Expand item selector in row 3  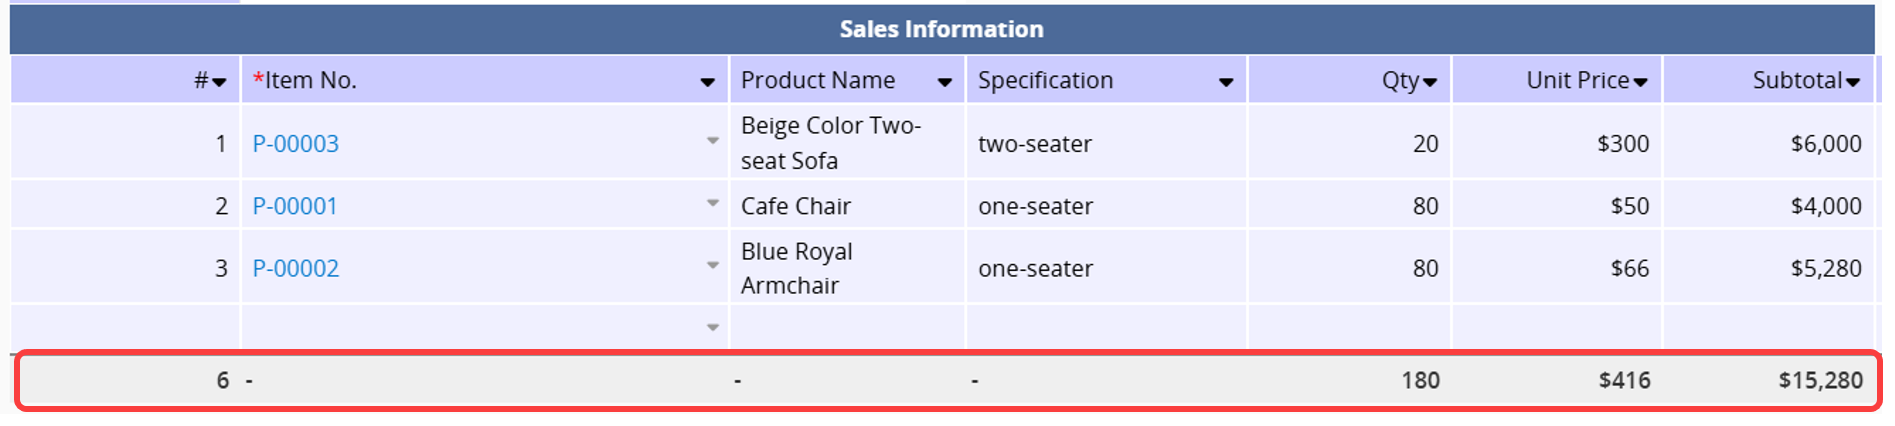coord(713,265)
